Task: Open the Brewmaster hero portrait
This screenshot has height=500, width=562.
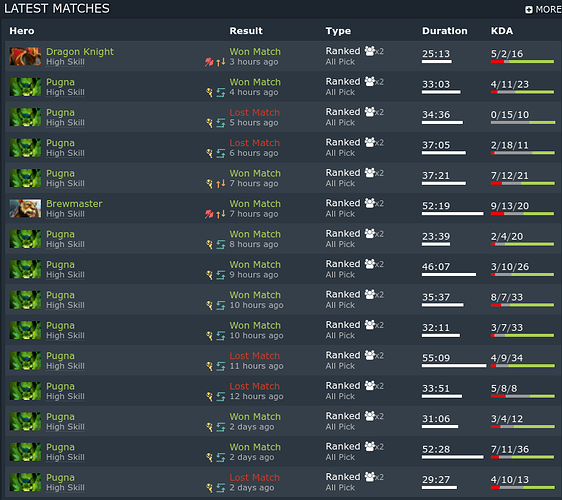Action: 25,208
